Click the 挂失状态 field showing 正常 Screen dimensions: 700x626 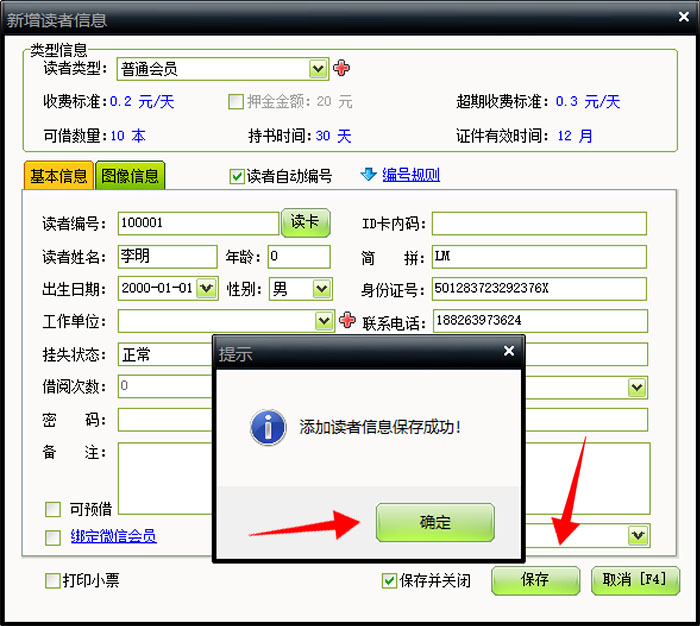pos(165,355)
